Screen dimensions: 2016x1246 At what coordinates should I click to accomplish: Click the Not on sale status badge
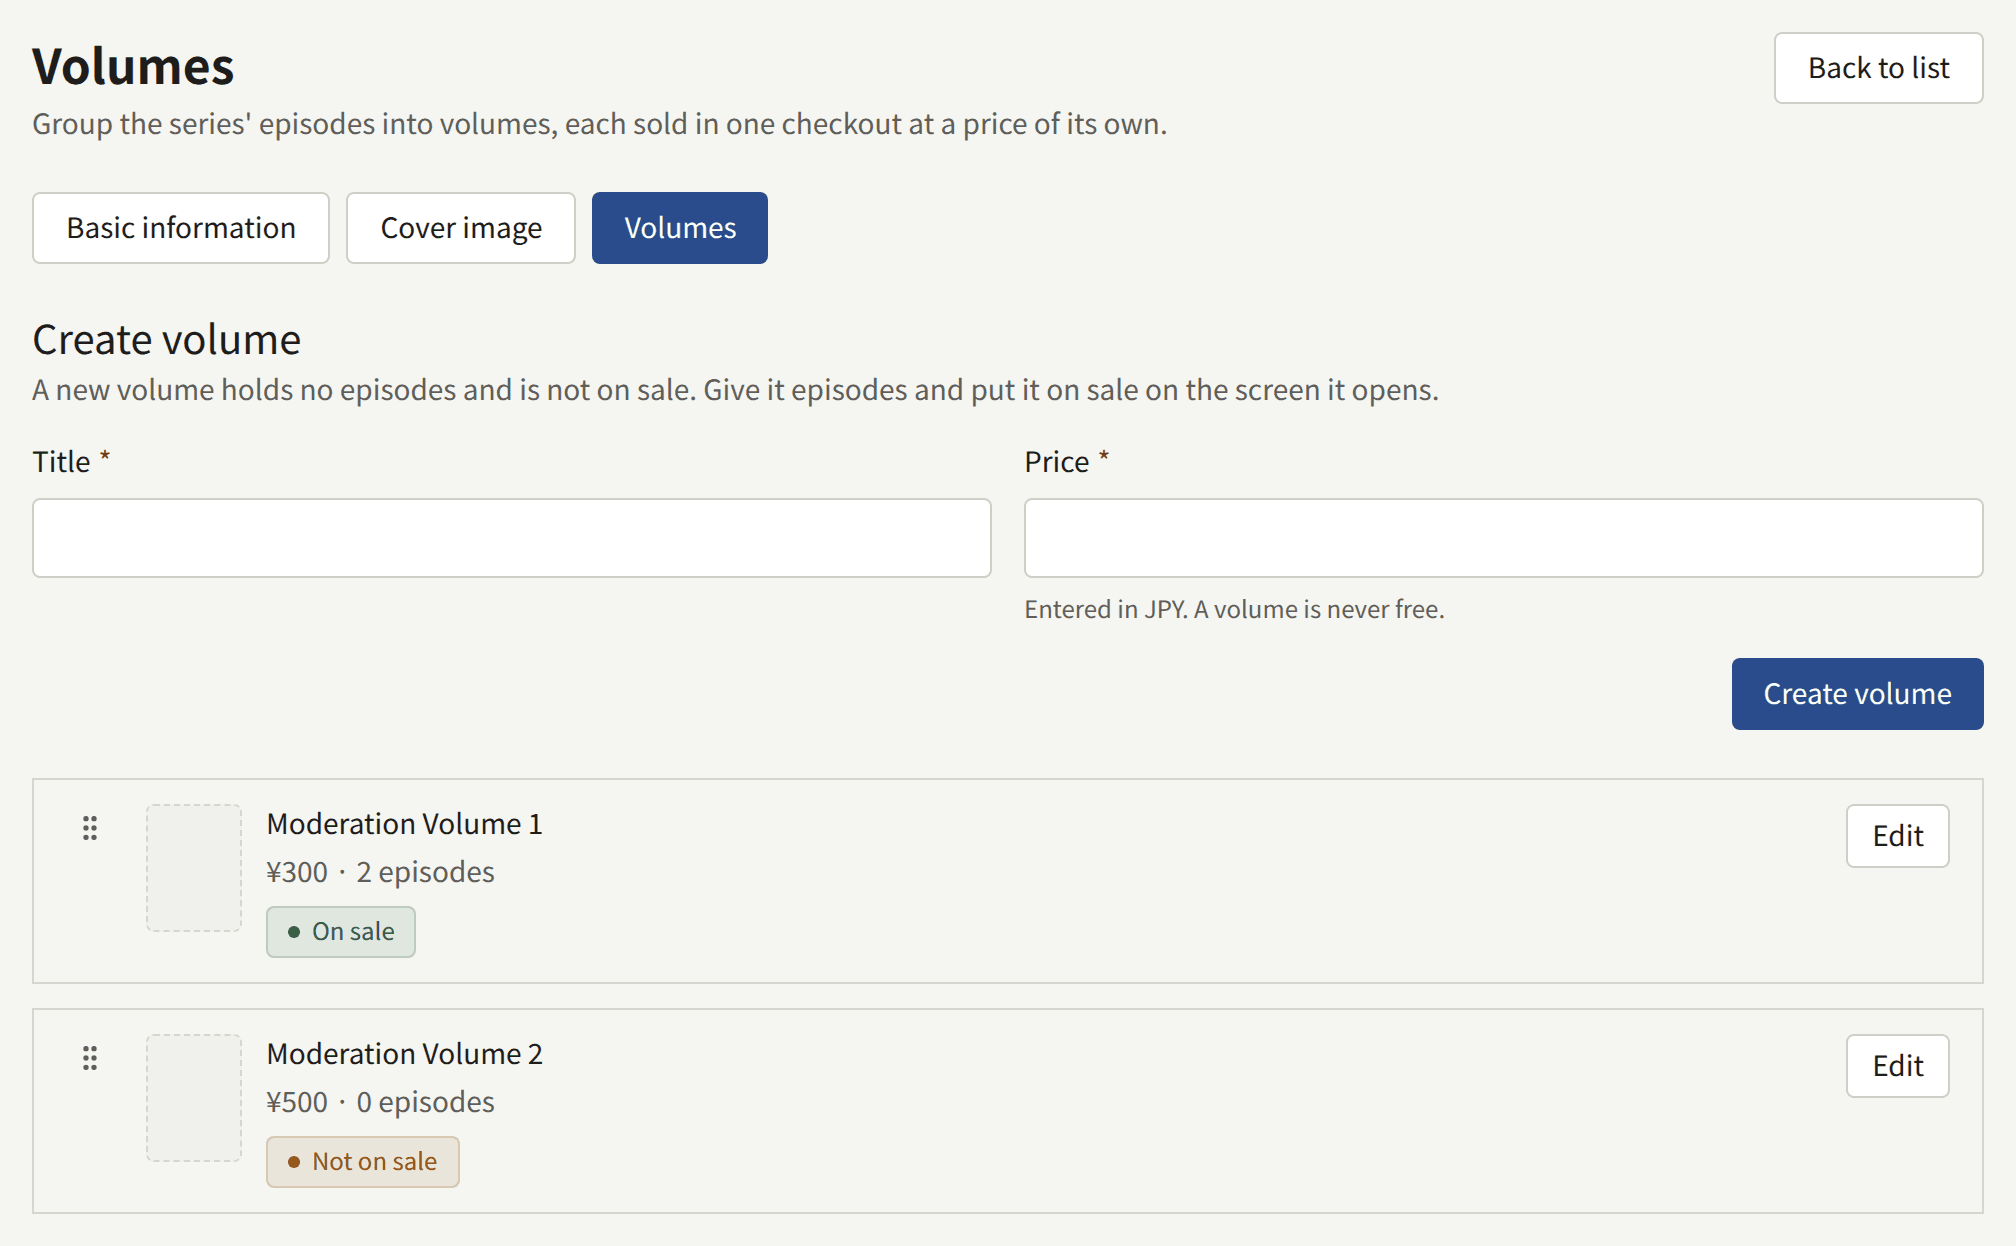[363, 1162]
